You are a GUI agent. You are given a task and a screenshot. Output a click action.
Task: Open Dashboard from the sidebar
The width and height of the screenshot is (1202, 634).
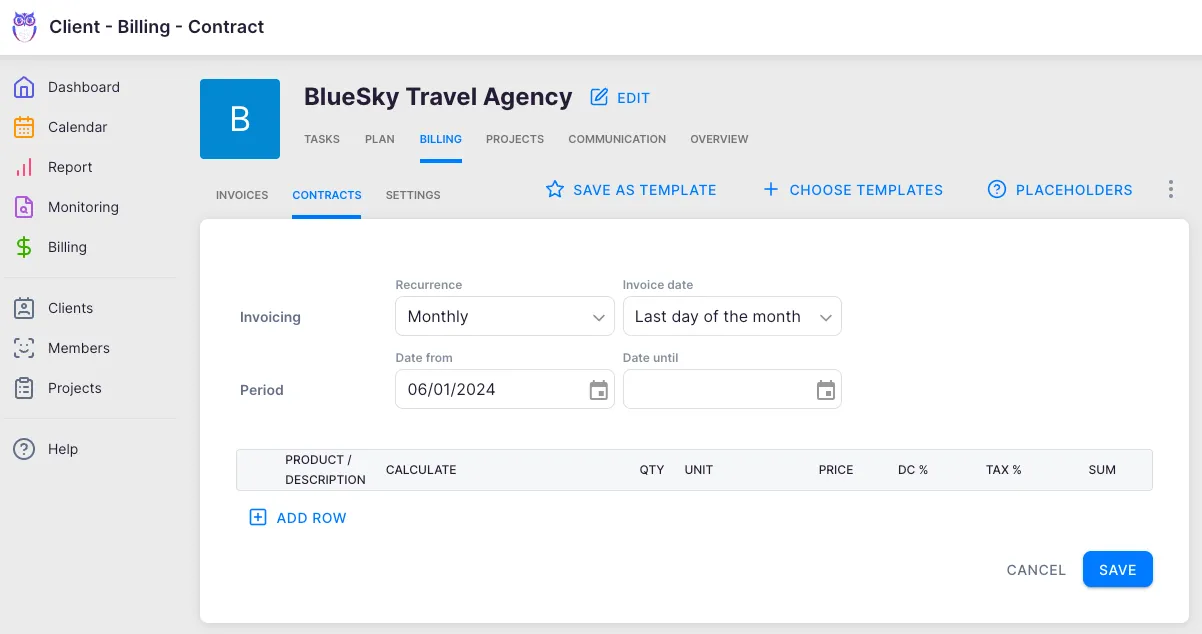[83, 87]
